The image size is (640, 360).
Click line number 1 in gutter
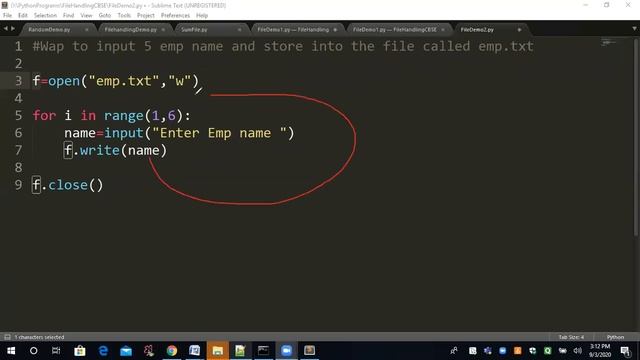(x=18, y=46)
